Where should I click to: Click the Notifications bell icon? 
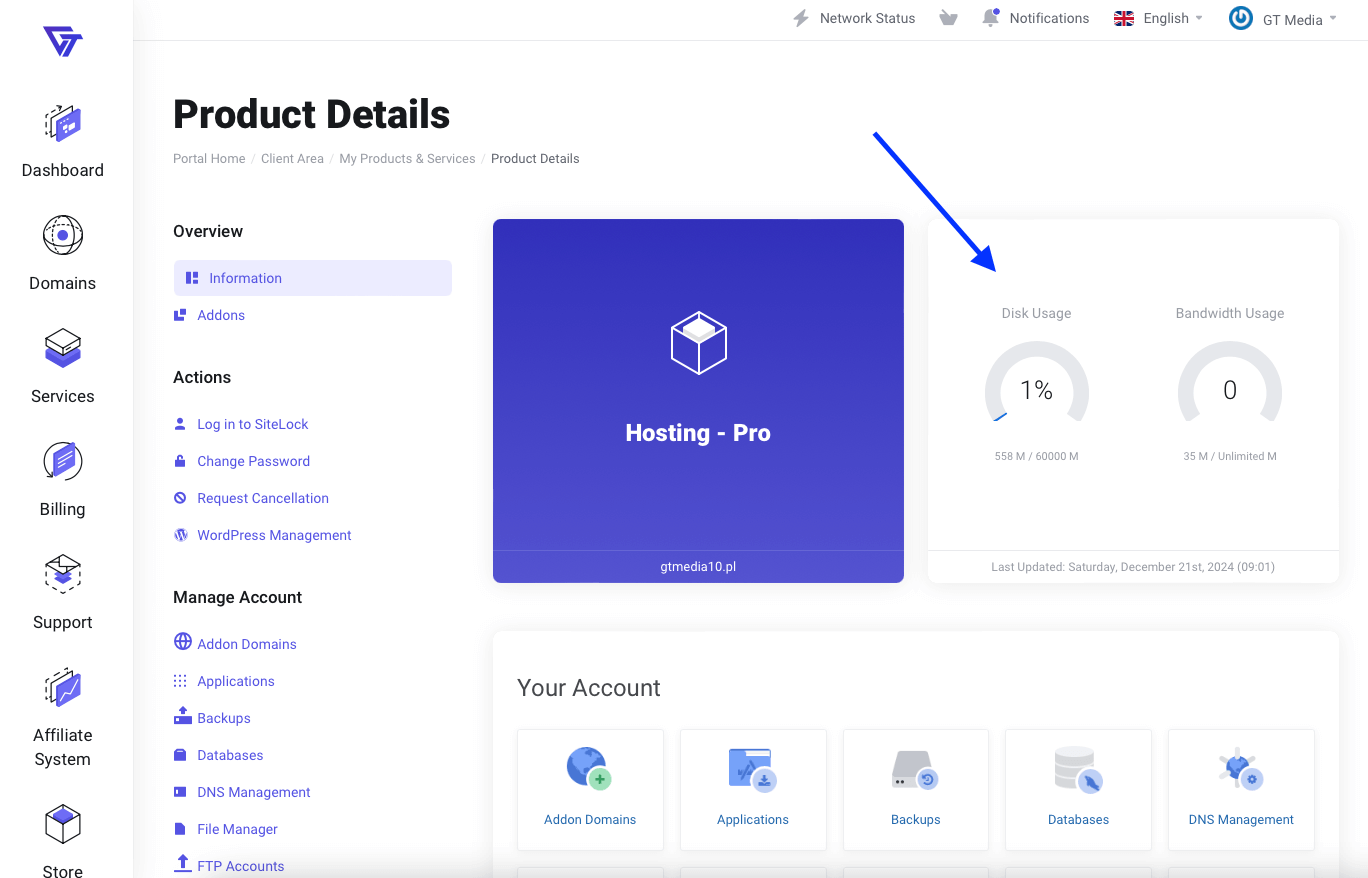(x=991, y=17)
